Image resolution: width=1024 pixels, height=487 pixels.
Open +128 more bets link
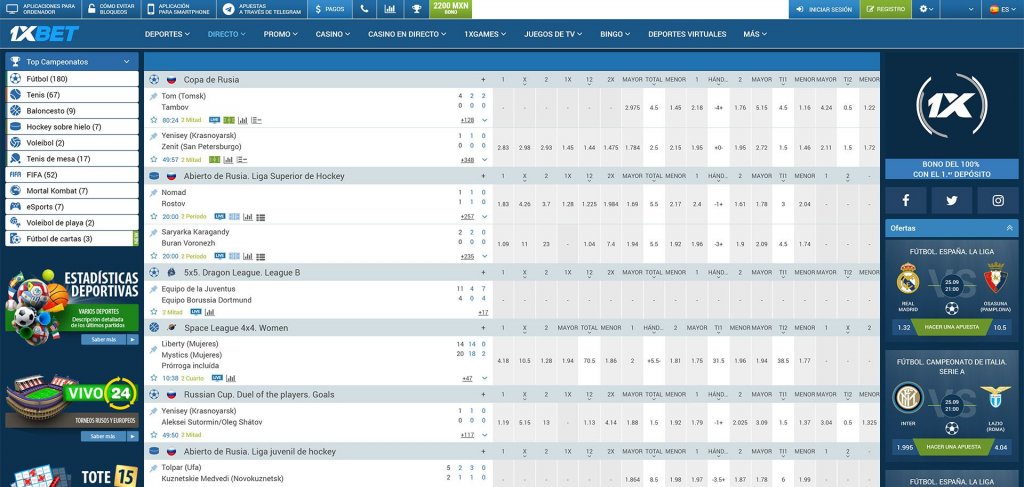pyautogui.click(x=467, y=120)
